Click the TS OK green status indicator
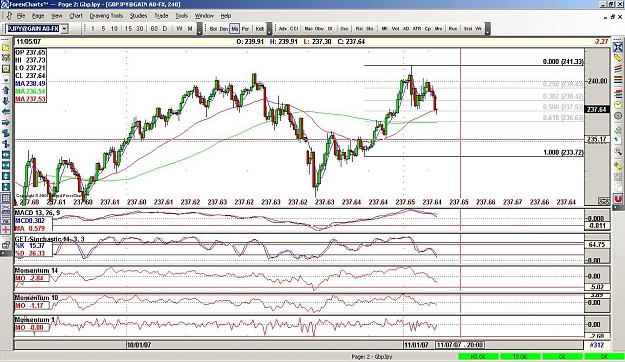625x362 pixels. tap(520, 356)
